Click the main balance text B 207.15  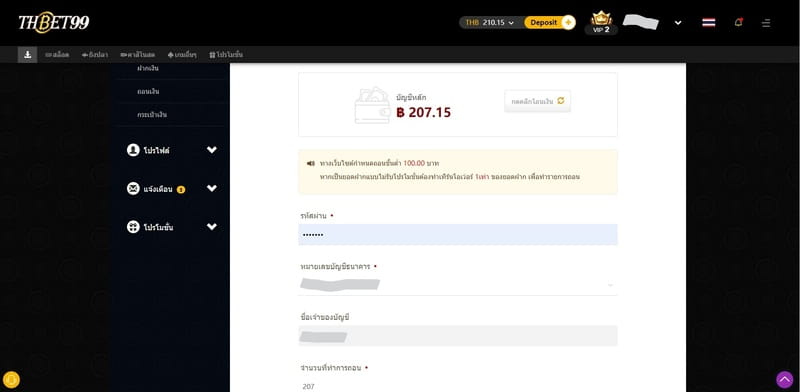pos(423,112)
